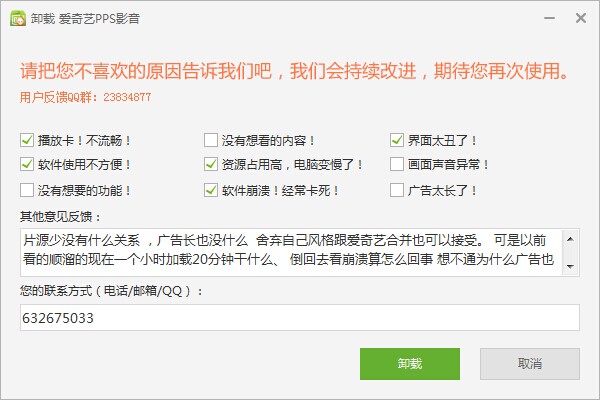Toggle 软件使用不方便！ checkbox
The image size is (600, 400).
point(27,164)
